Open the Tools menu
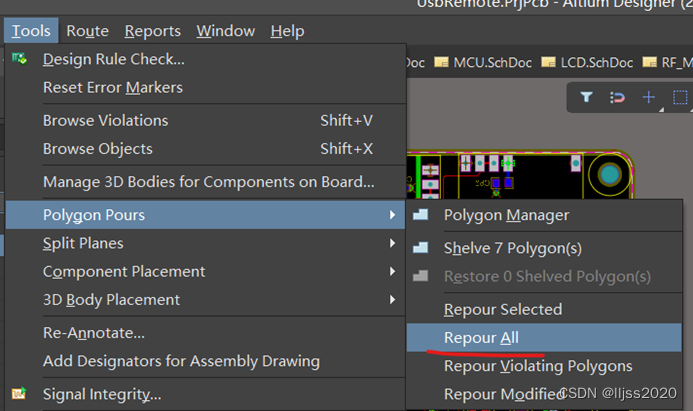Screen dimensions: 693x411 31,31
